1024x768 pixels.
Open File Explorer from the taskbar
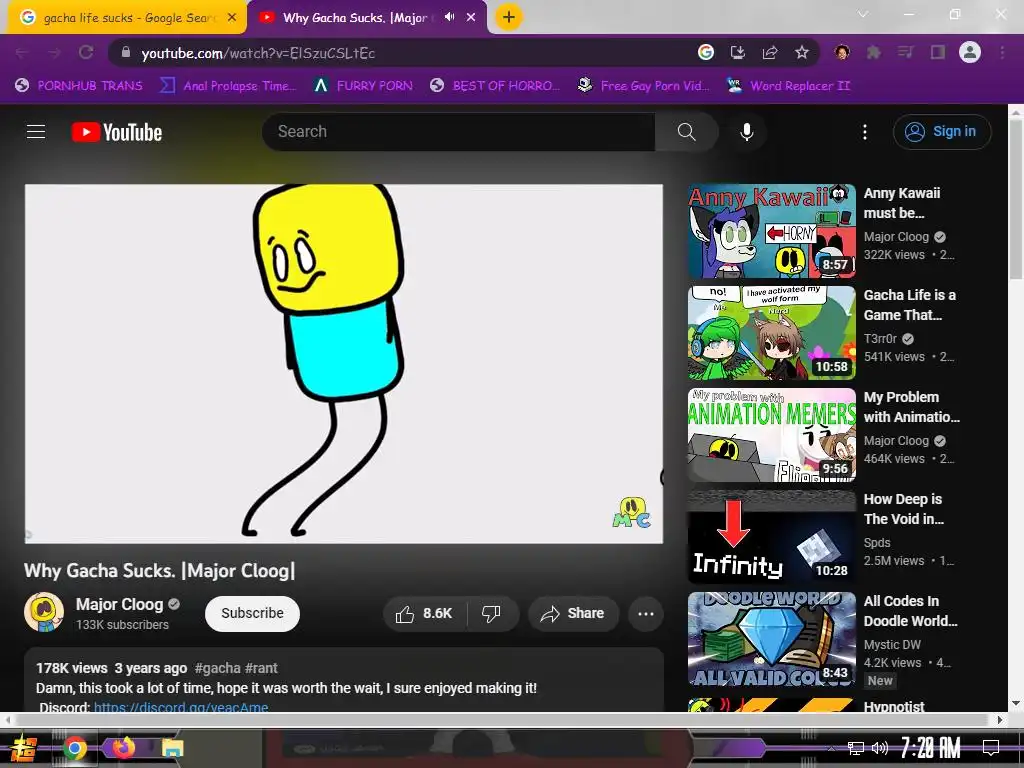[x=172, y=748]
